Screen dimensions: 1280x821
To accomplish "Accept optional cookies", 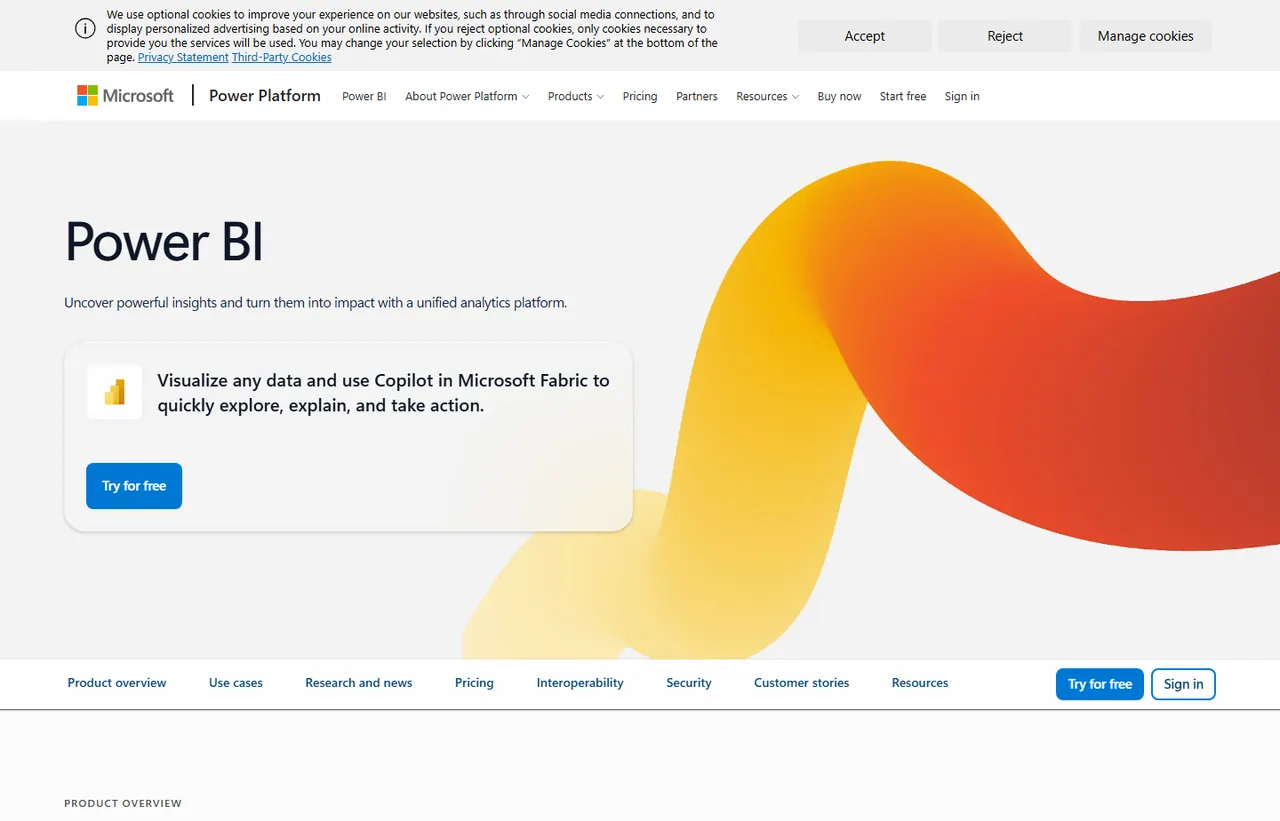I will tap(864, 36).
